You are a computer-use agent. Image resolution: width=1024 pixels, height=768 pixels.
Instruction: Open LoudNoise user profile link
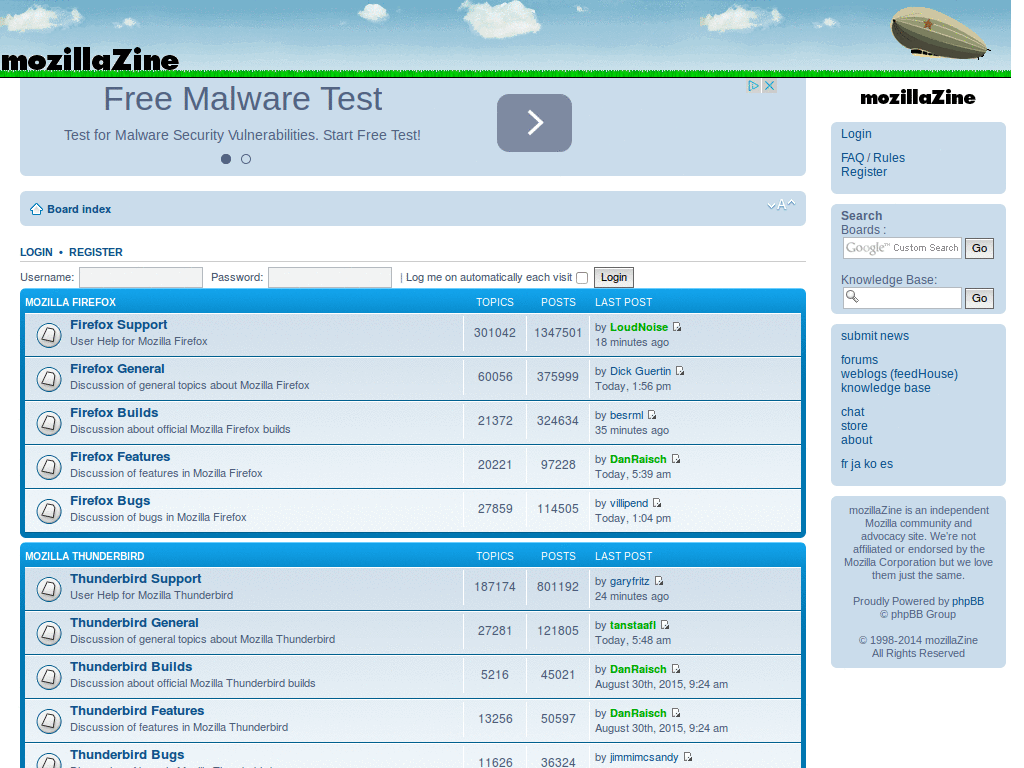pos(638,327)
